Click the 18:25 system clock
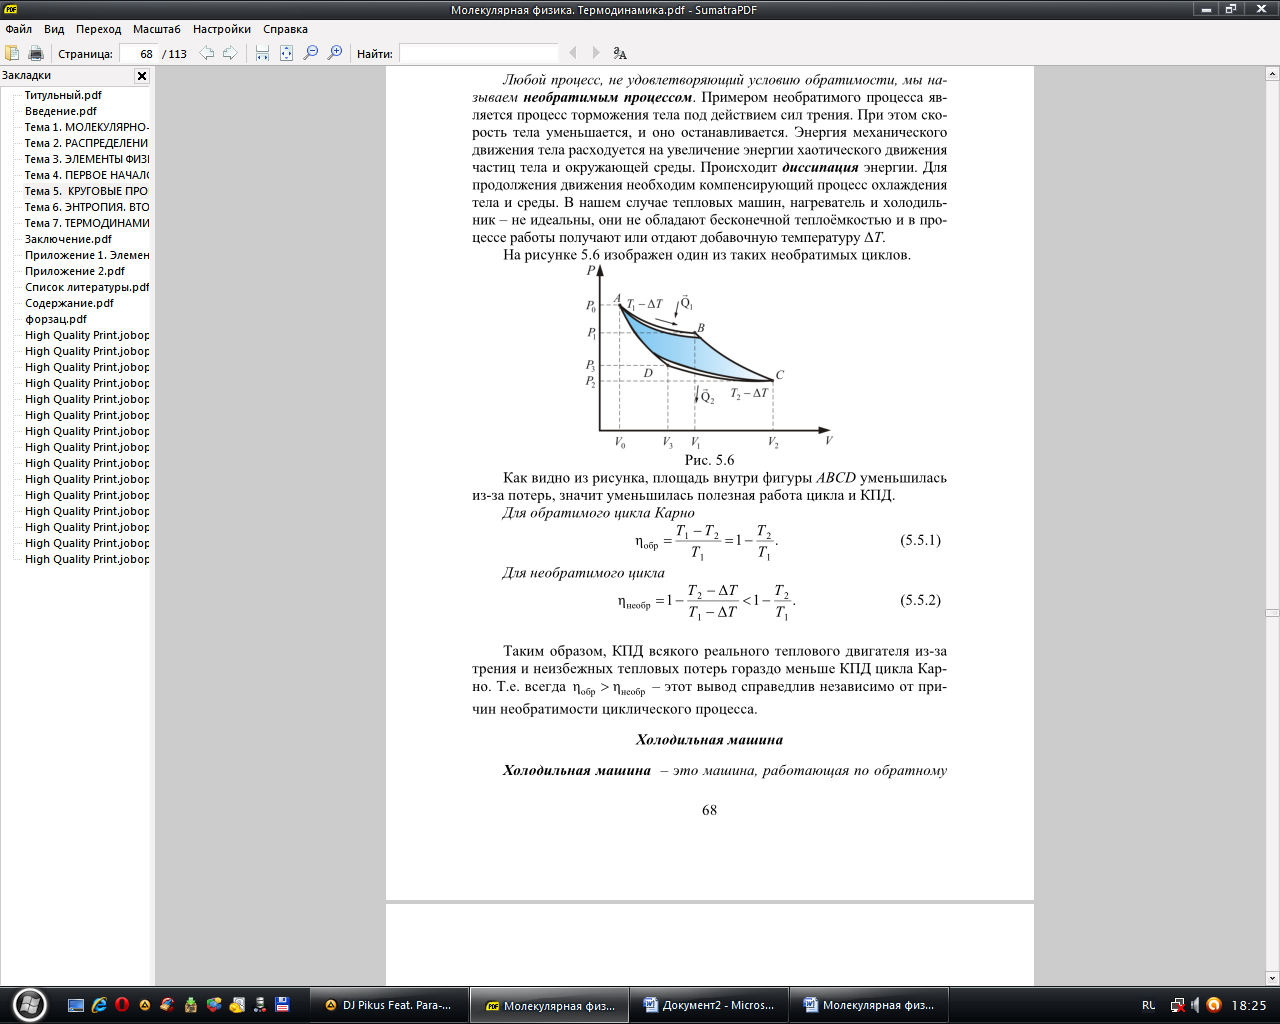 pyautogui.click(x=1249, y=1005)
